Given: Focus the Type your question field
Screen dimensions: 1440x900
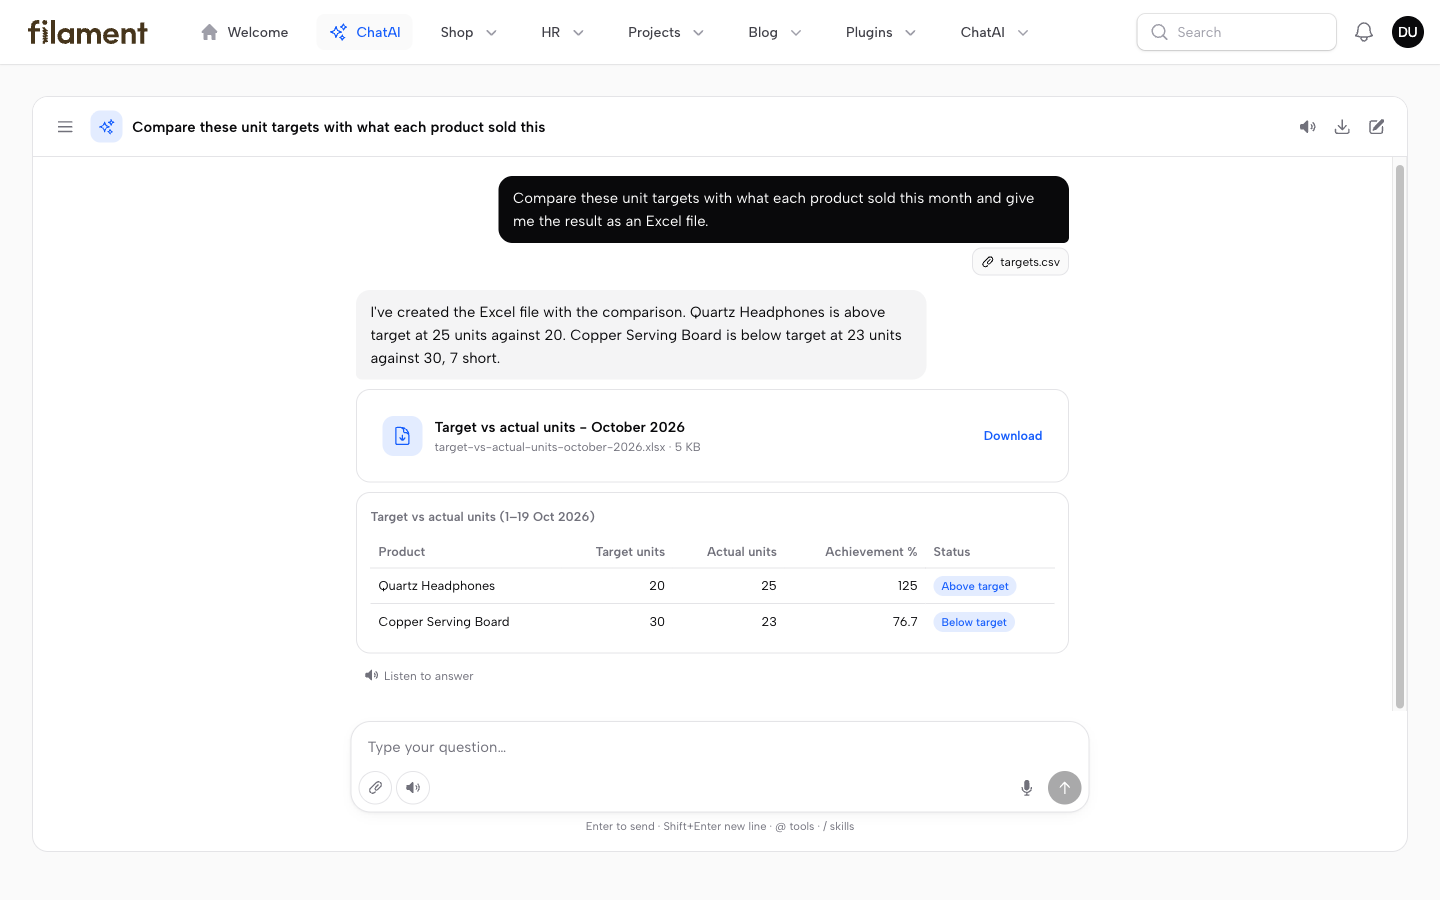Looking at the screenshot, I should tap(719, 747).
